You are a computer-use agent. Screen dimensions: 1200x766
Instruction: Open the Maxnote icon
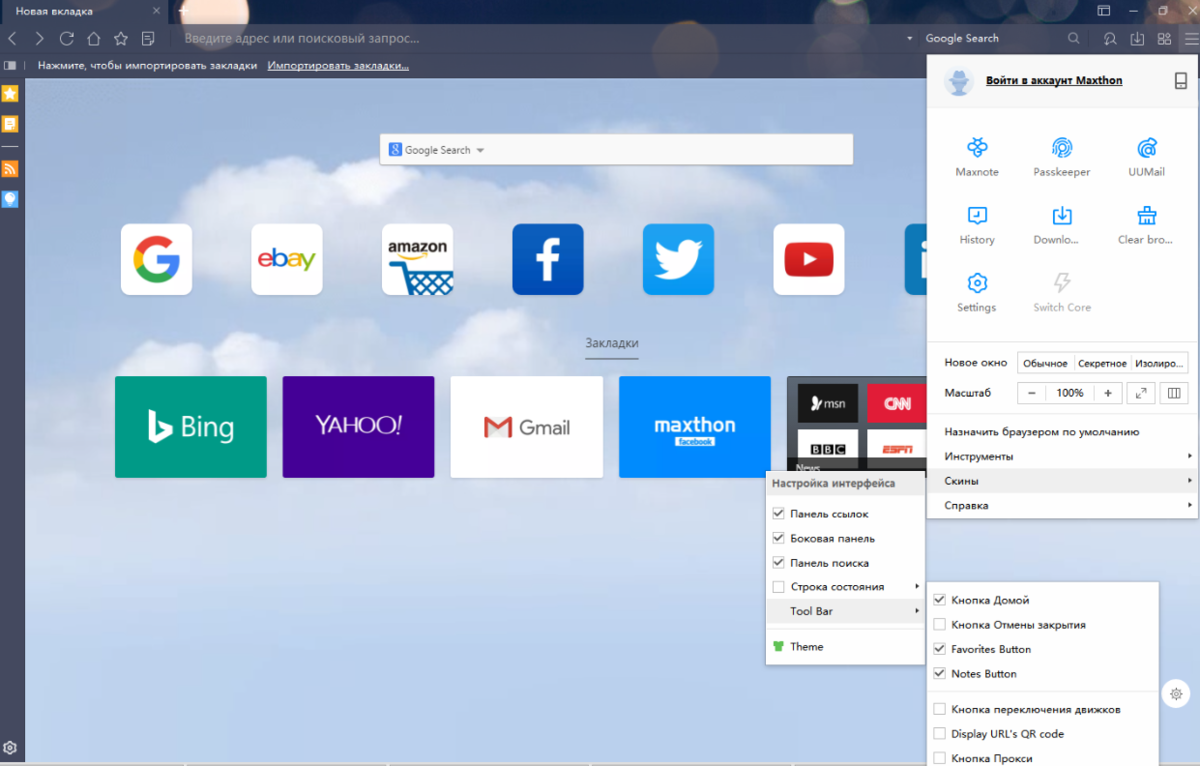[x=977, y=148]
